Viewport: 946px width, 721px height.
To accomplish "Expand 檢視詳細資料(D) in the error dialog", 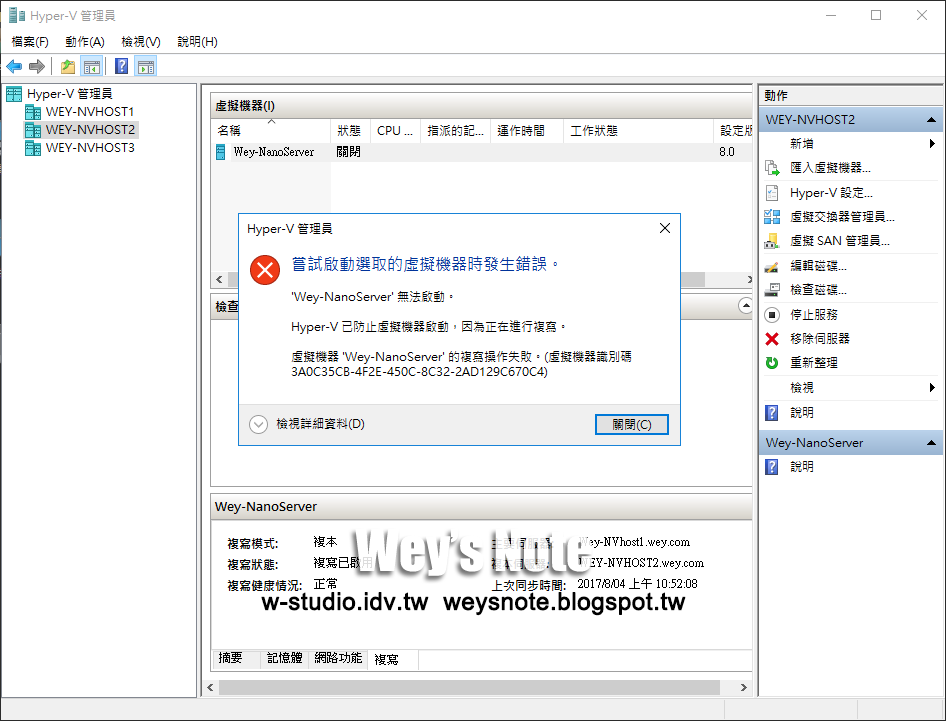I will pos(258,424).
